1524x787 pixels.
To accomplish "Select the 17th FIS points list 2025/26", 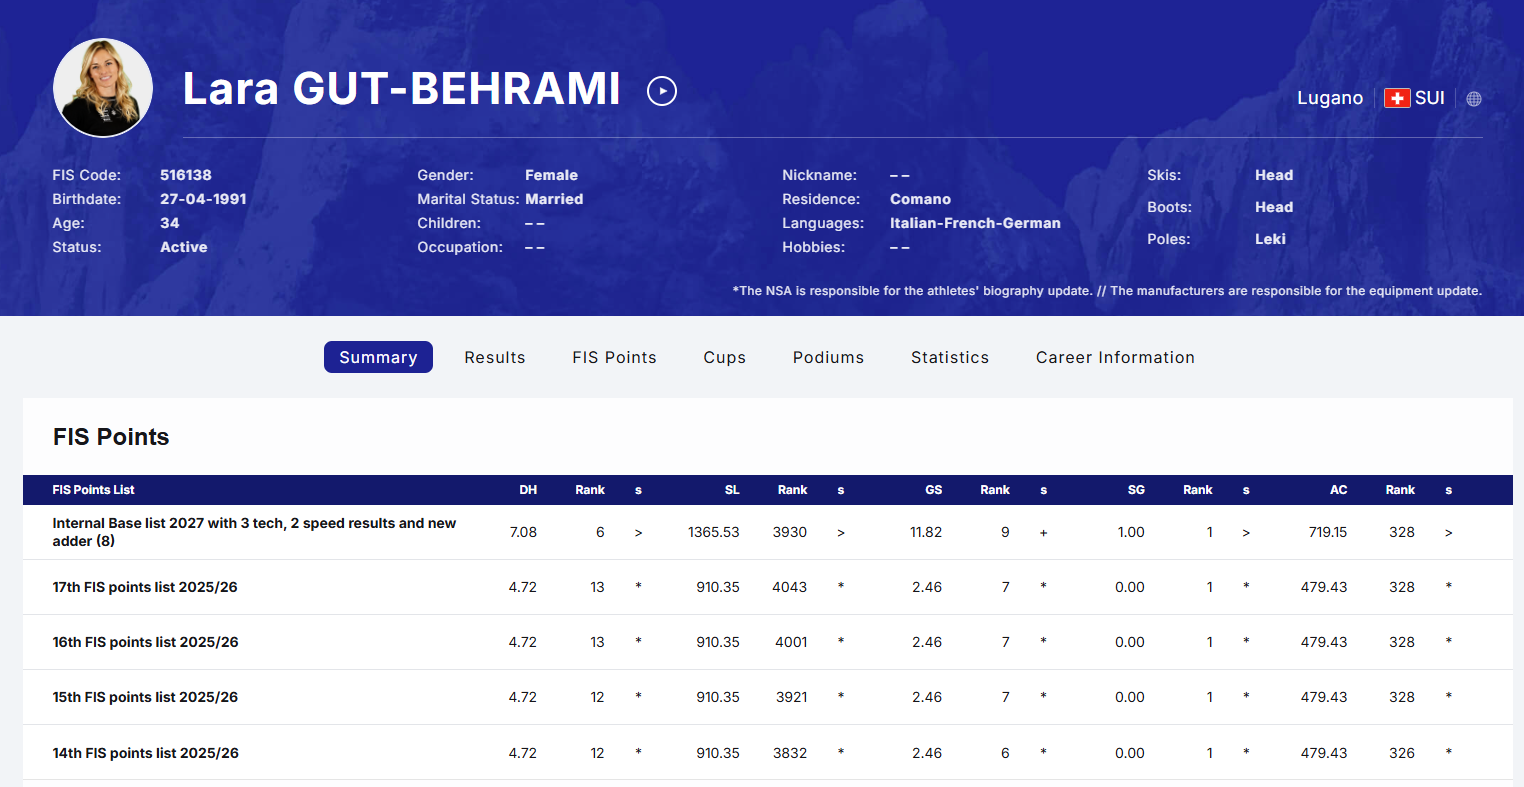I will pyautogui.click(x=145, y=587).
